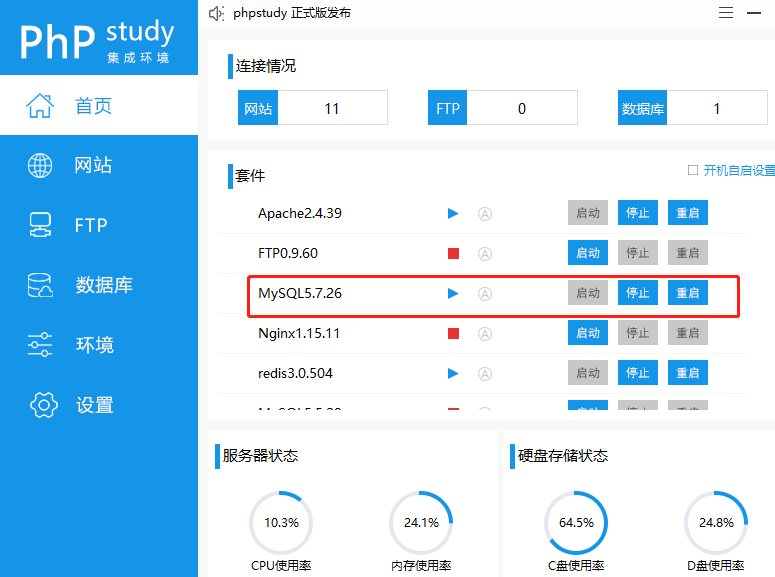Viewport: 775px width, 577px height.
Task: Click the D盘使用率 24.8% gauge
Action: coord(716,523)
